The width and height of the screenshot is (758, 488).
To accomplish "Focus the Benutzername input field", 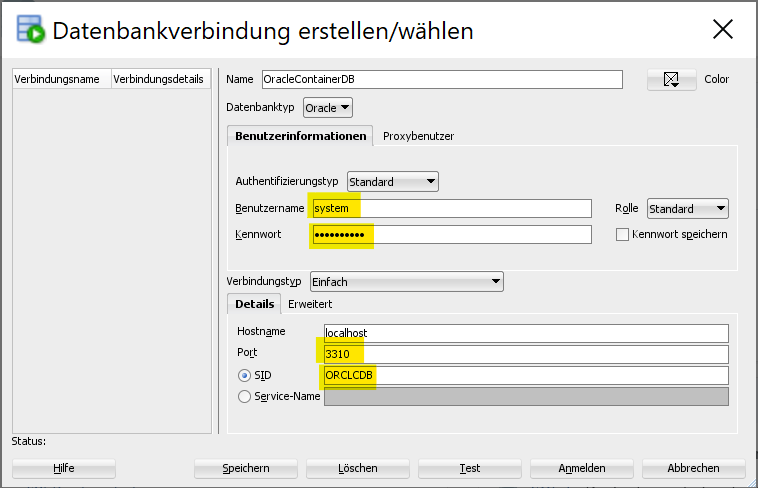I will 452,208.
